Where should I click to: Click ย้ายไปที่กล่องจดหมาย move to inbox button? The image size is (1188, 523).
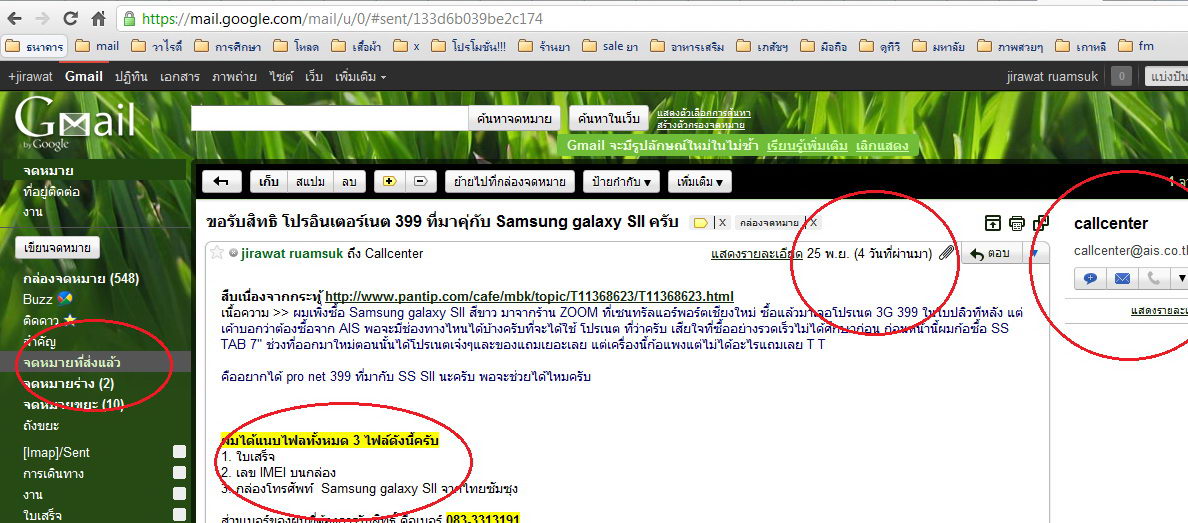point(510,181)
